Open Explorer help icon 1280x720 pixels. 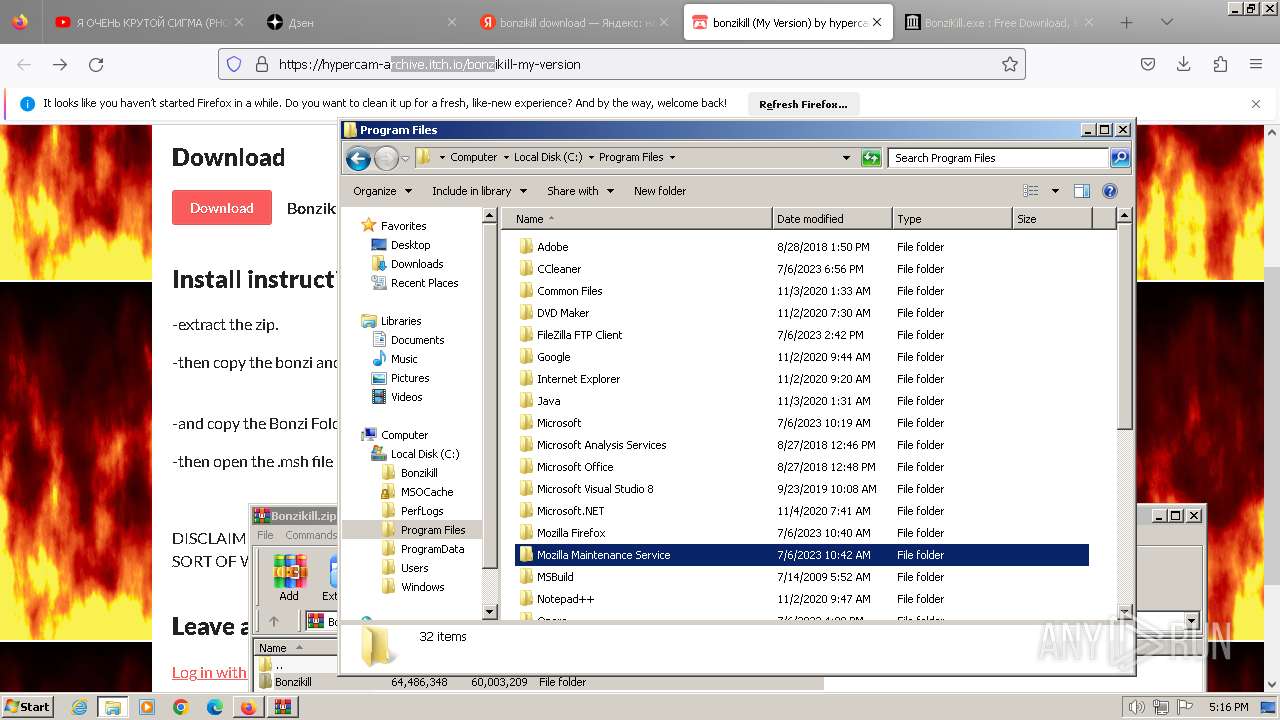coord(1109,191)
